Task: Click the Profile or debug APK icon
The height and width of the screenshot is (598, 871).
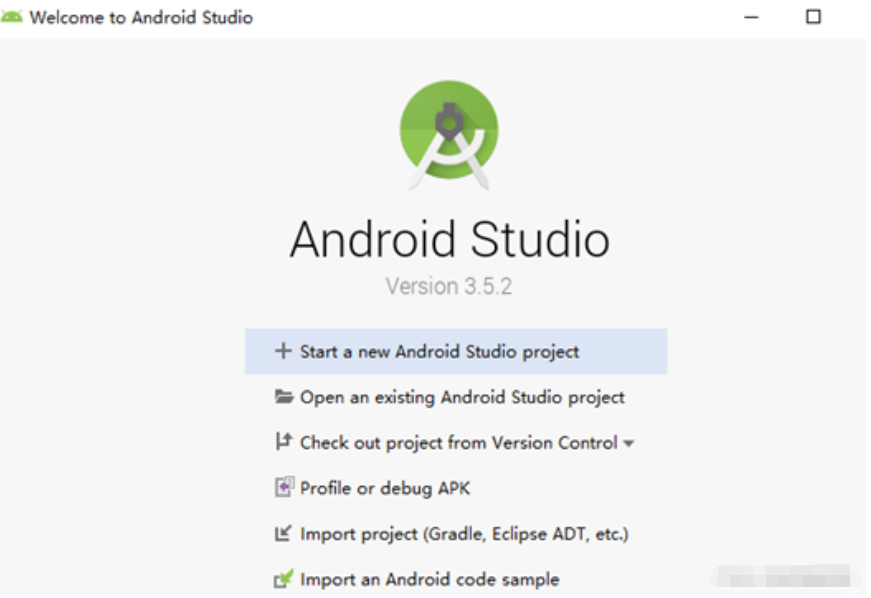Action: (x=284, y=488)
